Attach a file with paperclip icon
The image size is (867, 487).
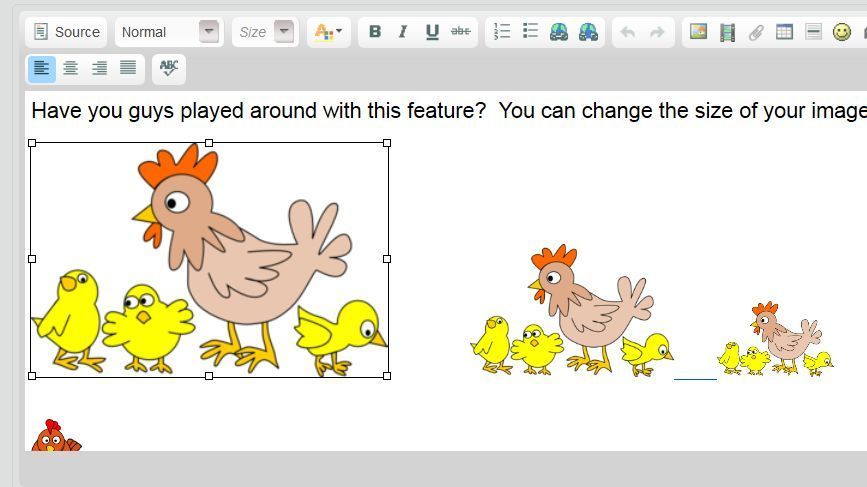pyautogui.click(x=756, y=32)
